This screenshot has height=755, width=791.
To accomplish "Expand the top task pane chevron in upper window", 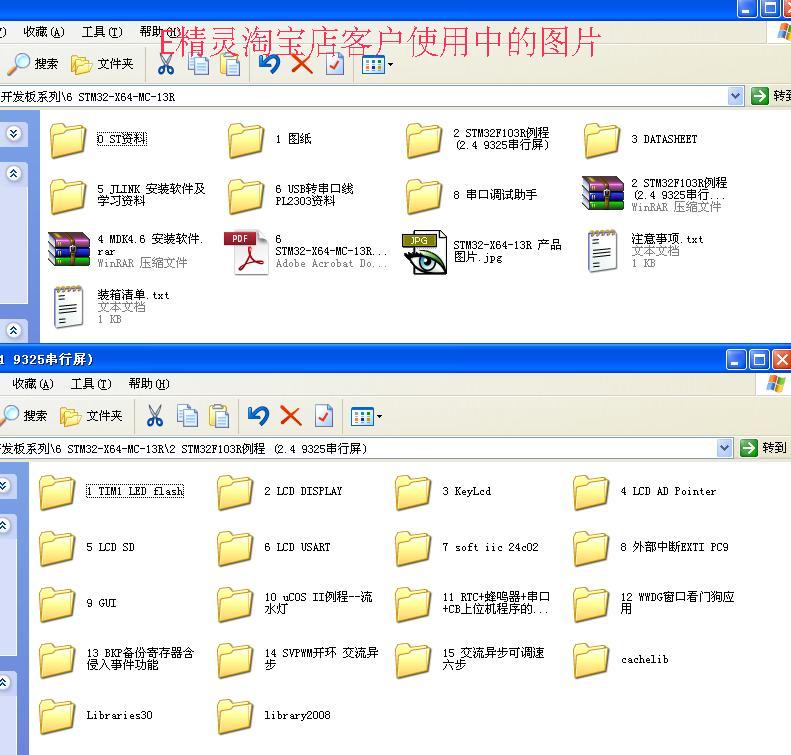I will pos(14,133).
